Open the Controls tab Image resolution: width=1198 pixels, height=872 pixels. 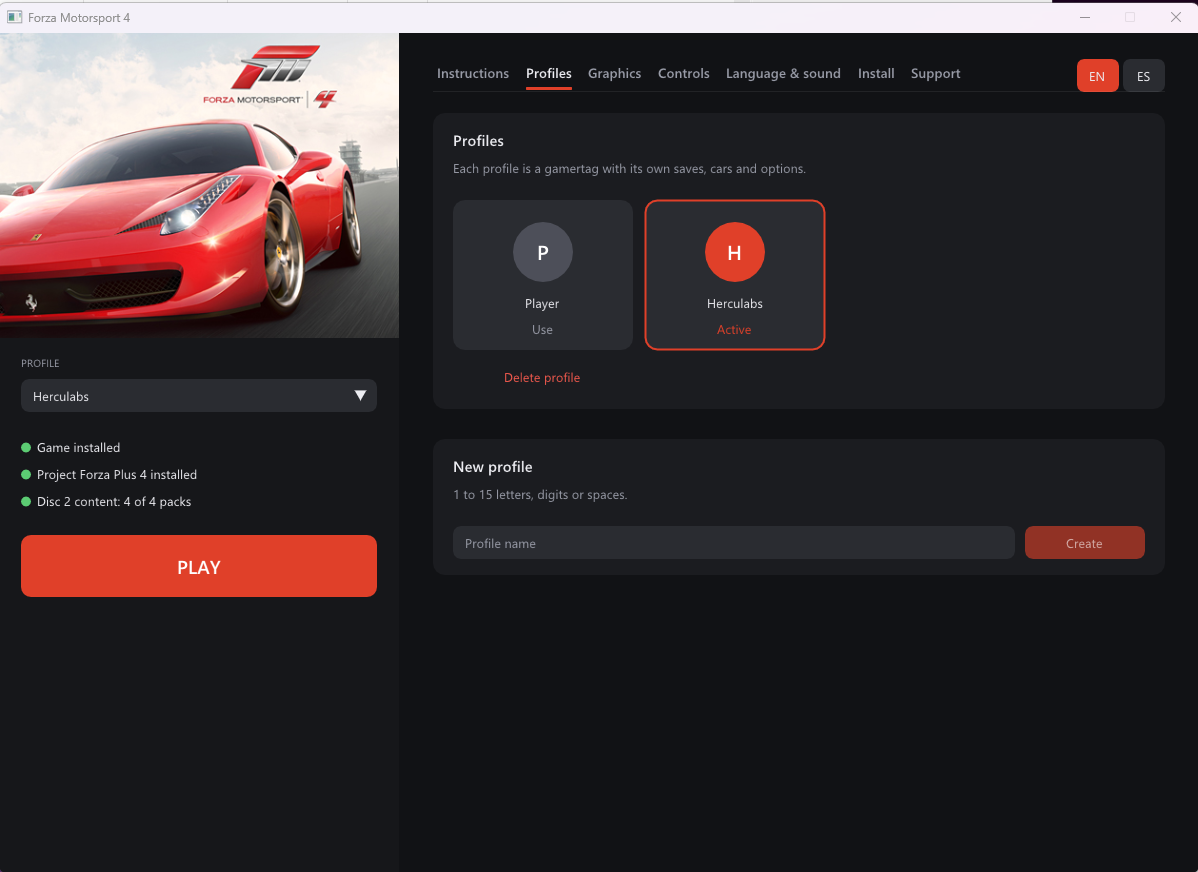[x=683, y=73]
